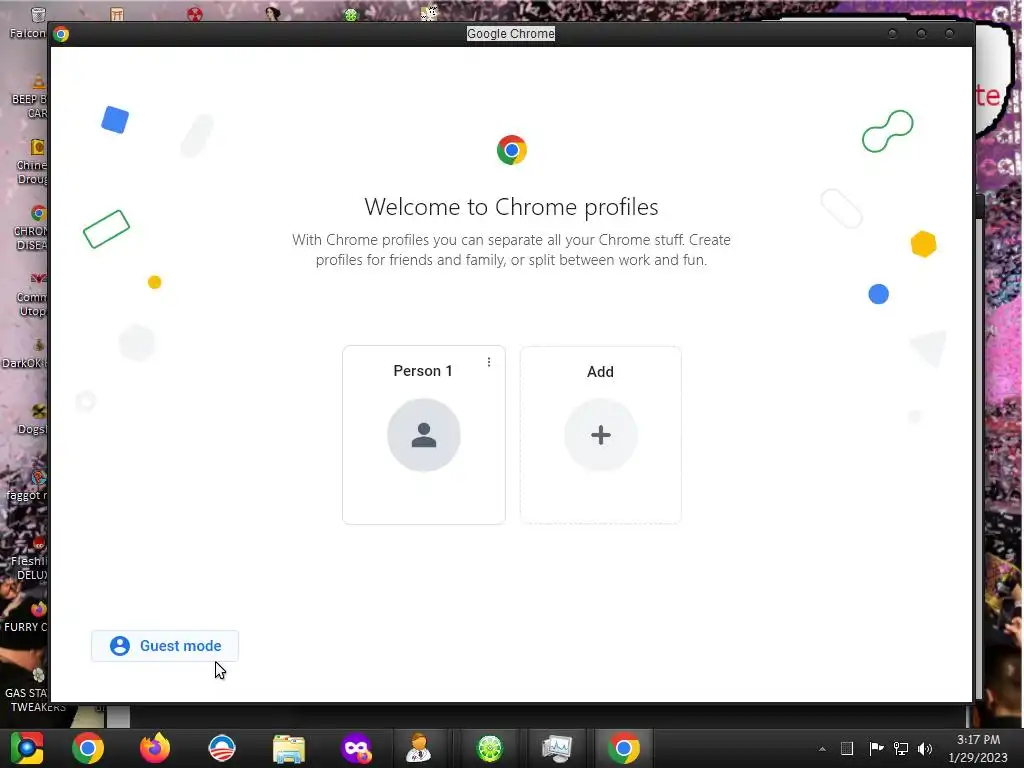Select the Falcon recycle bin desktop icon
1024x768 pixels.
point(29,22)
